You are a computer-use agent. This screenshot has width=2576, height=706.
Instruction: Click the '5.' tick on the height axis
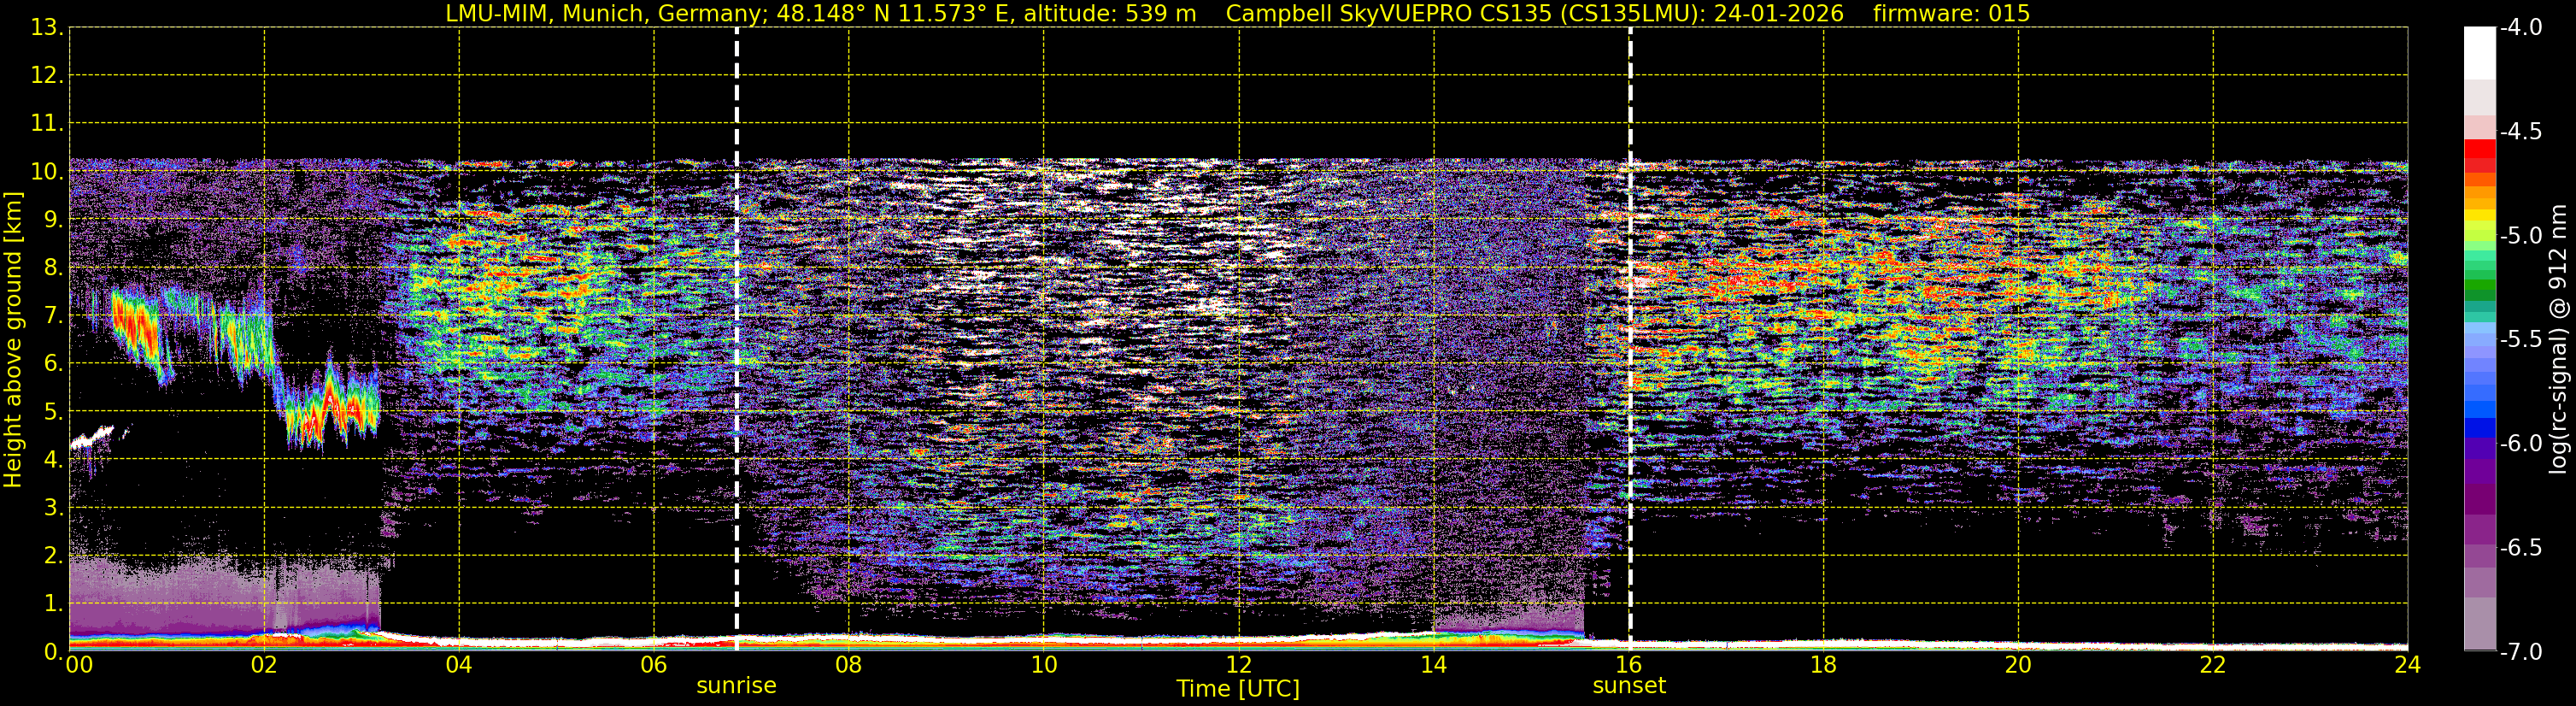pos(53,411)
